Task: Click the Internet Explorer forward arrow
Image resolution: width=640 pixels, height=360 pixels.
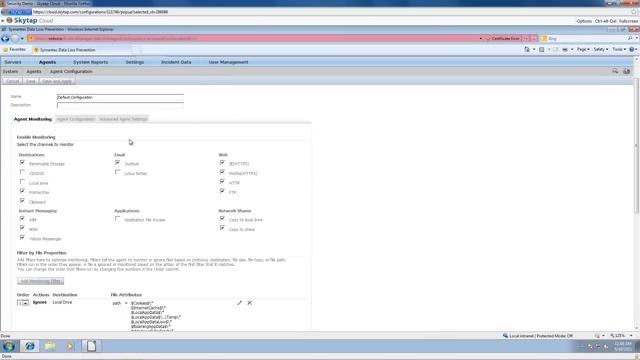Action: tap(15, 38)
